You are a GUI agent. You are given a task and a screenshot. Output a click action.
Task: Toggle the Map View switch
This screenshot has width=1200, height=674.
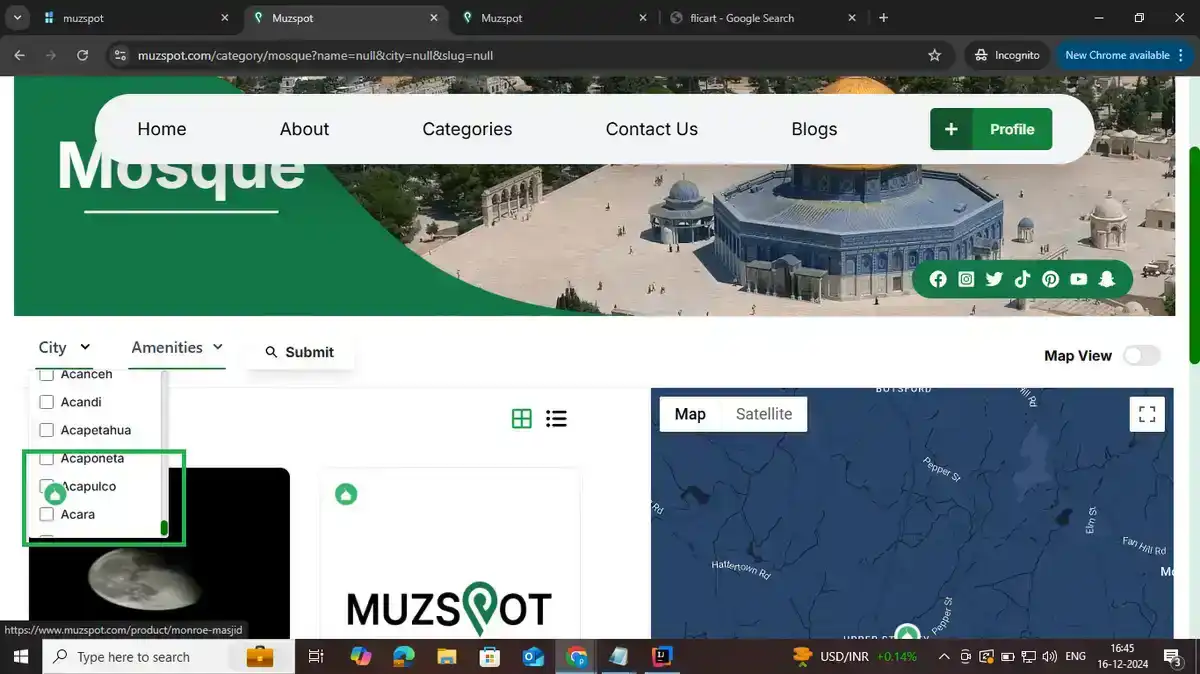click(1142, 355)
